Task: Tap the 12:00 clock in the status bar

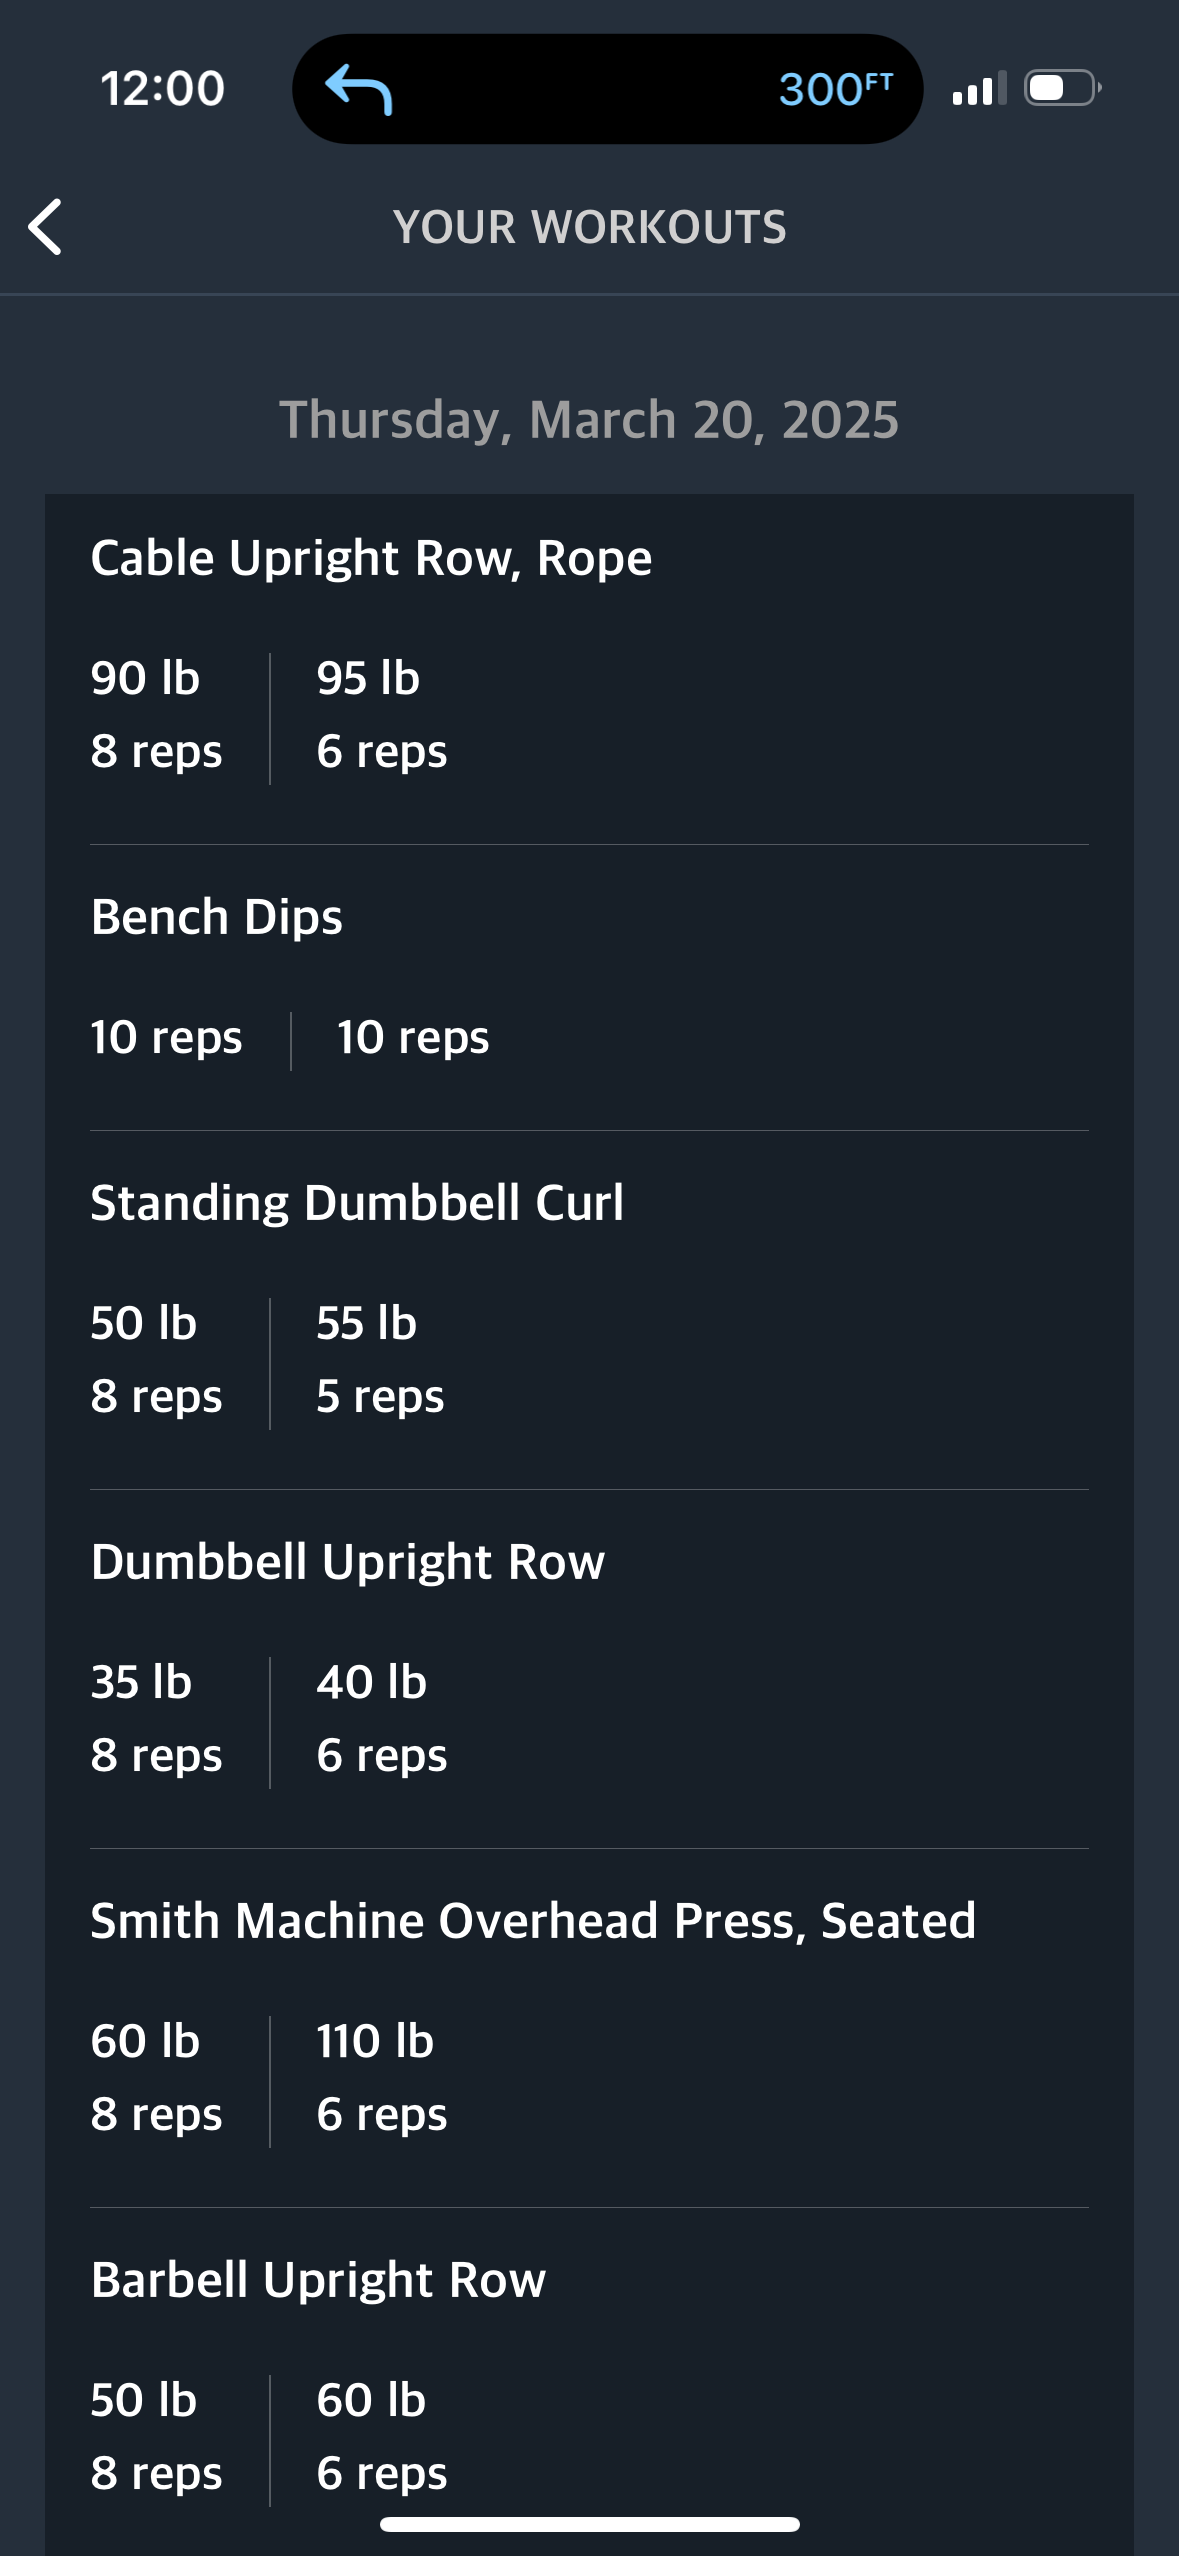Action: 163,88
